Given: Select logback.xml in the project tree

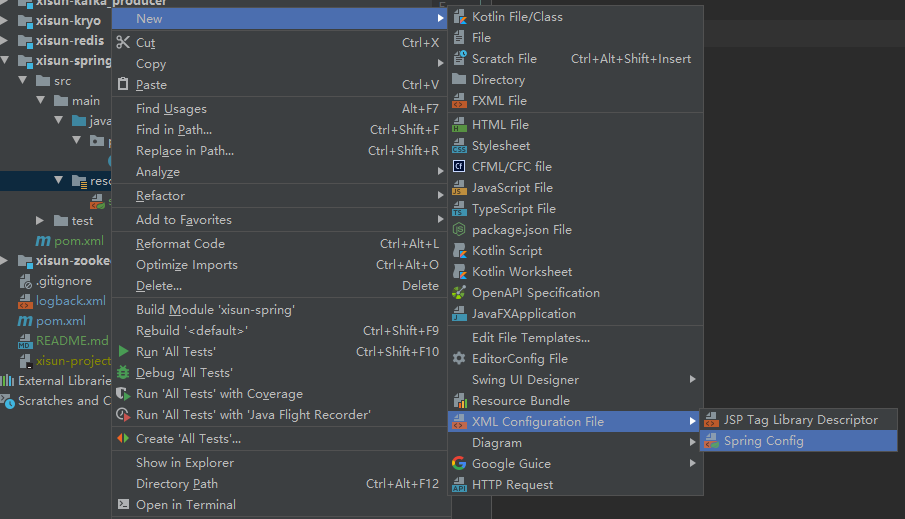Looking at the screenshot, I should click(x=70, y=301).
